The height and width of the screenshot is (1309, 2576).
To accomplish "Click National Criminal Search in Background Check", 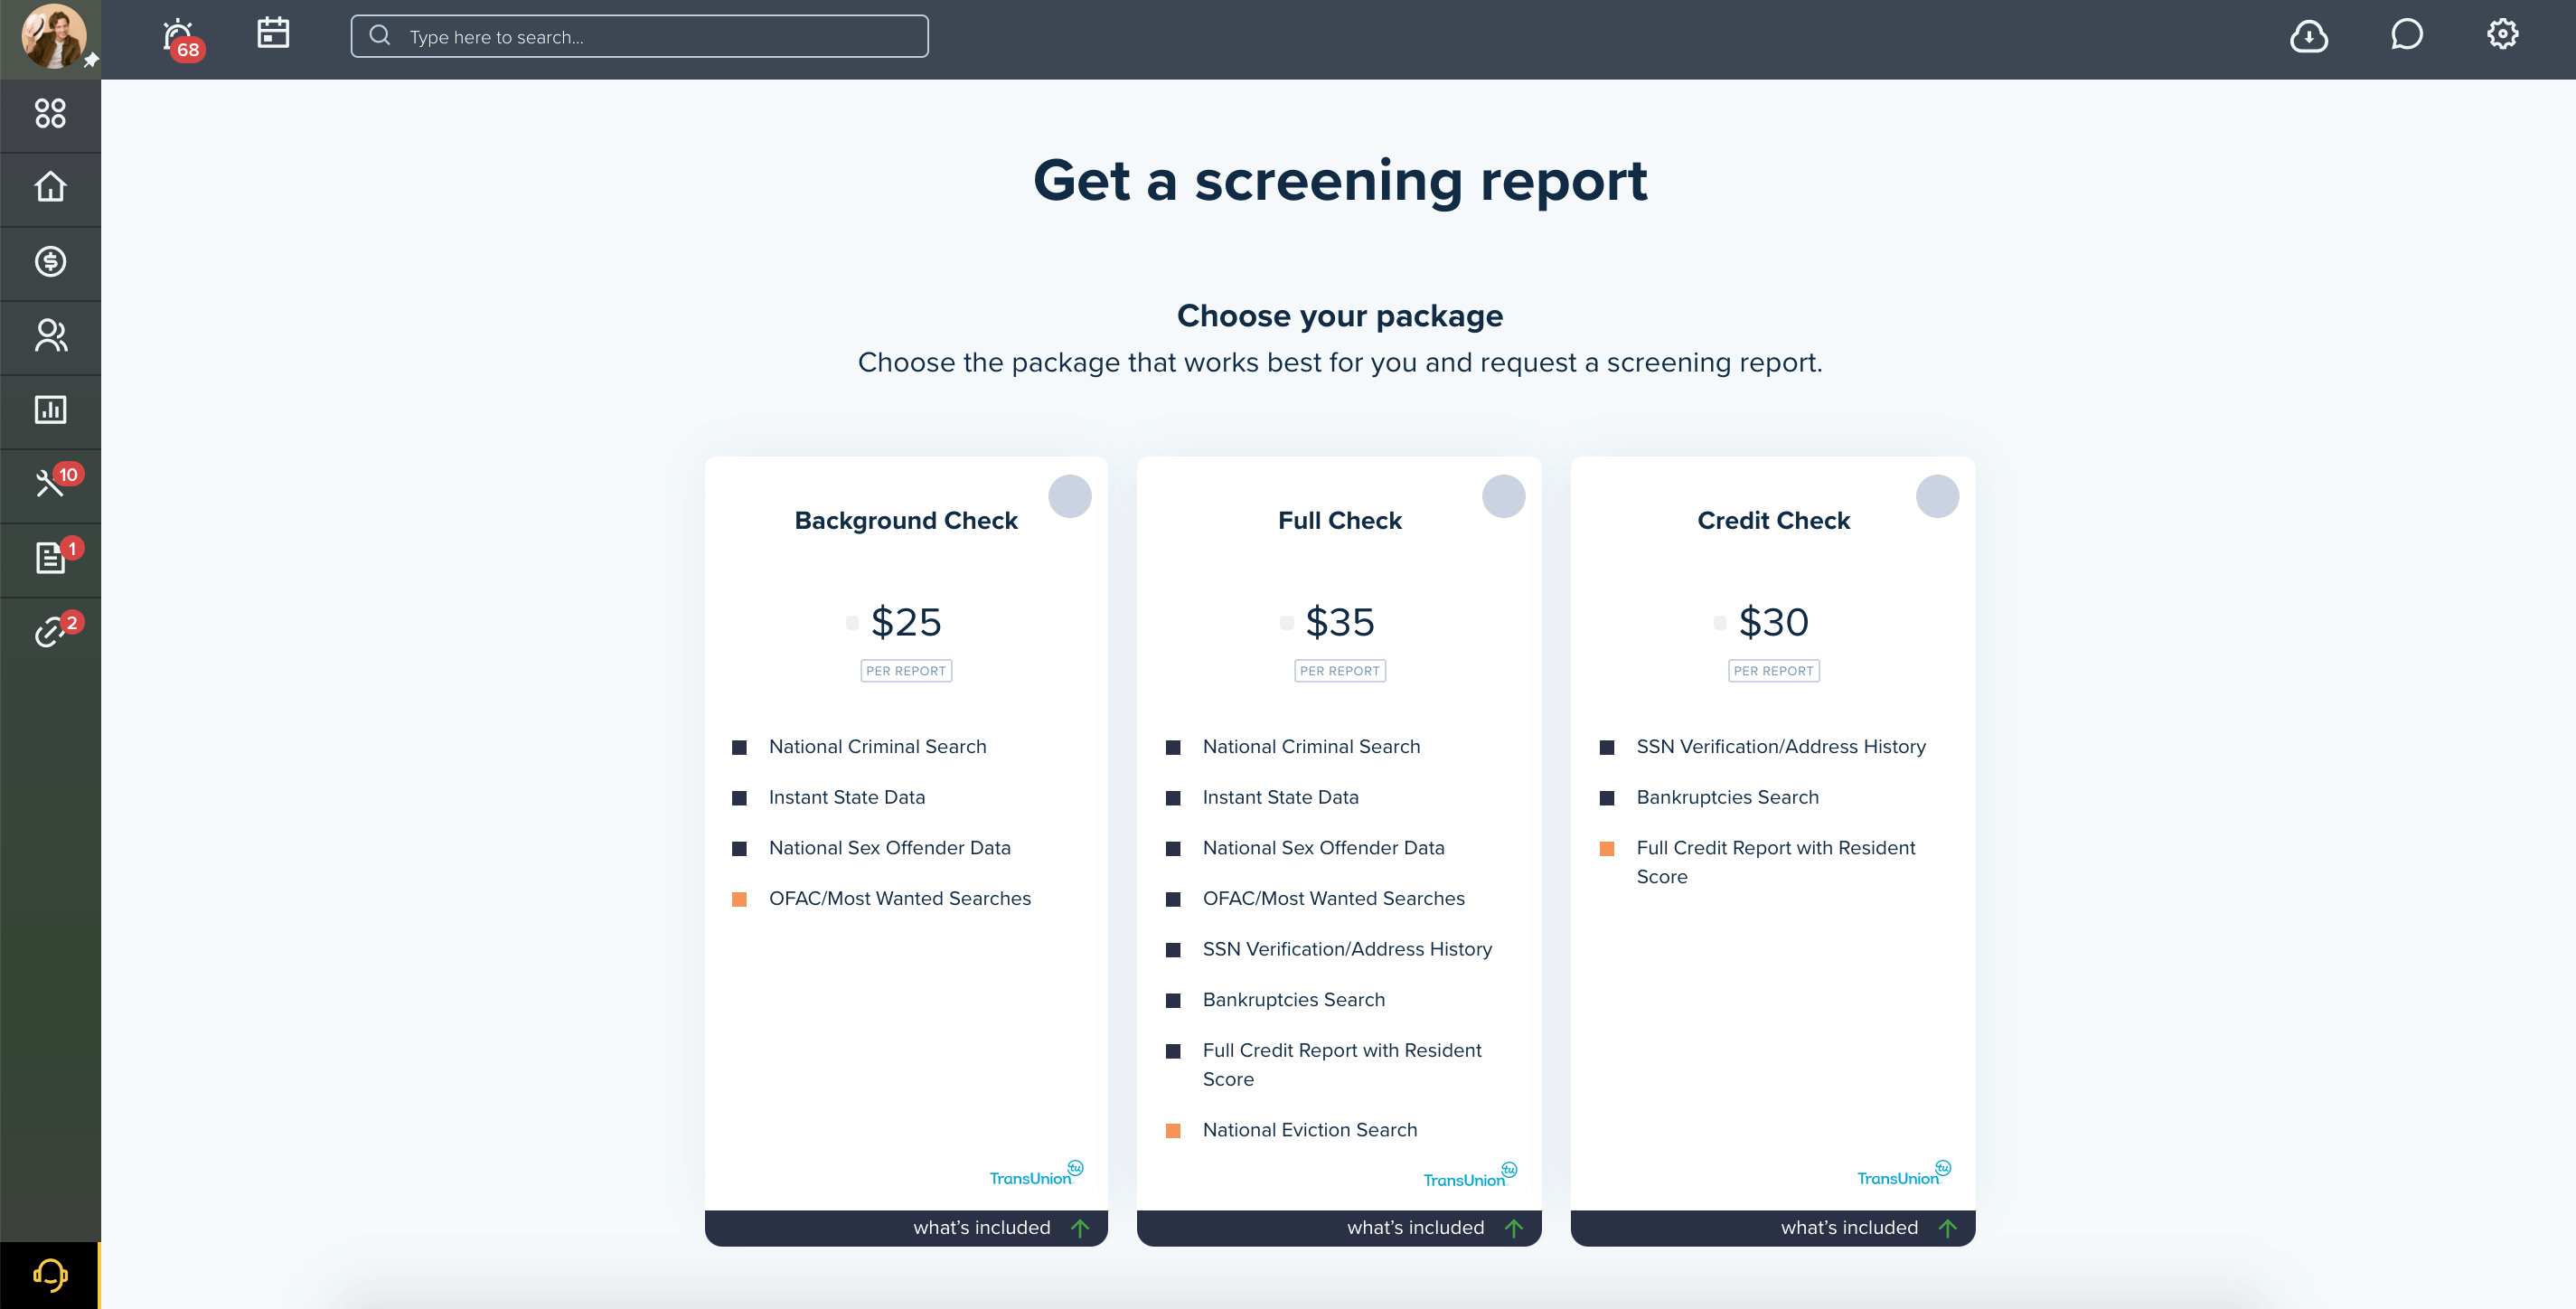I will click(x=877, y=747).
